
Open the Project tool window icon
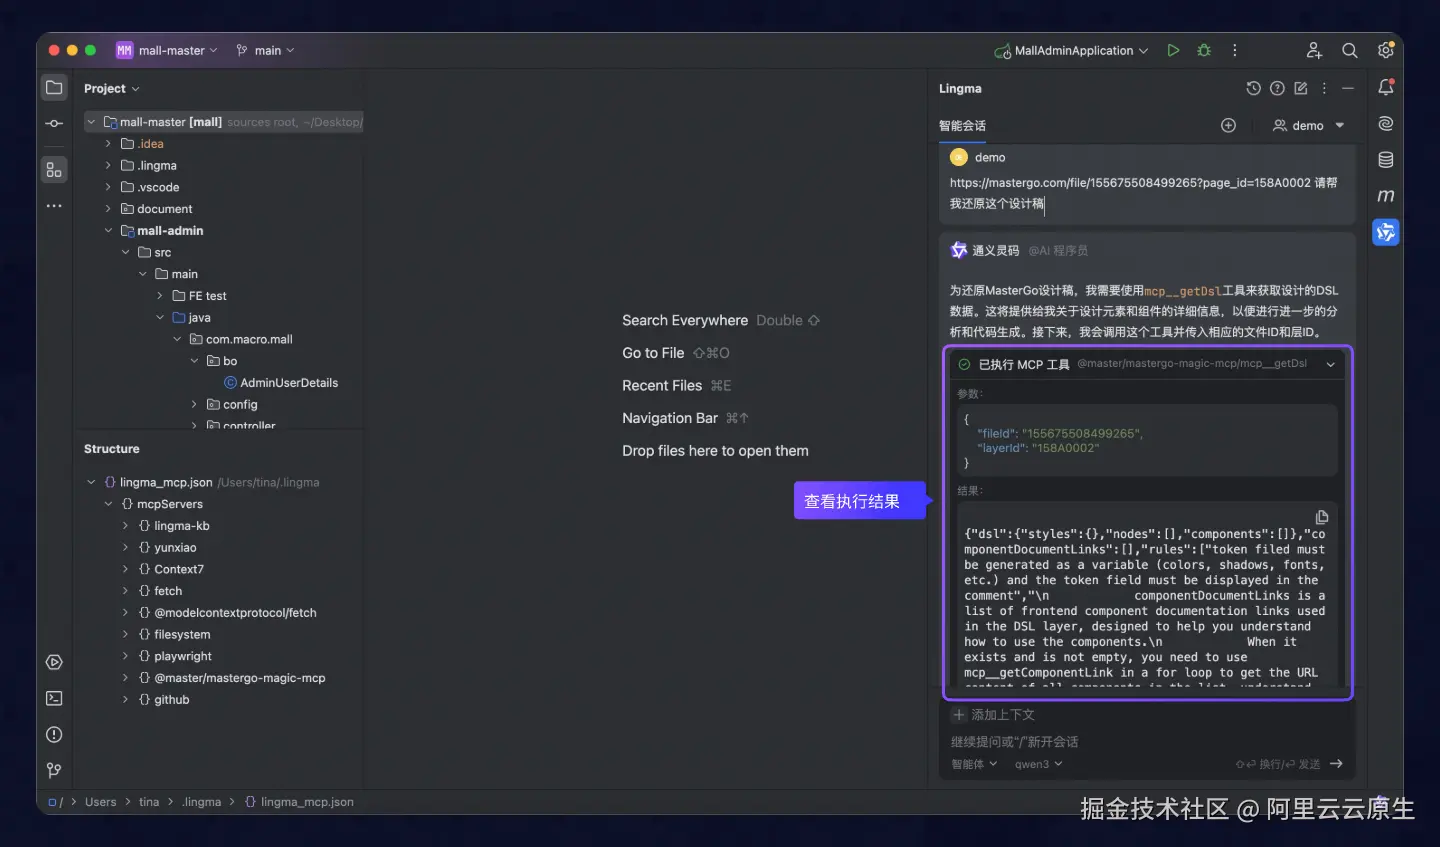[x=54, y=88]
